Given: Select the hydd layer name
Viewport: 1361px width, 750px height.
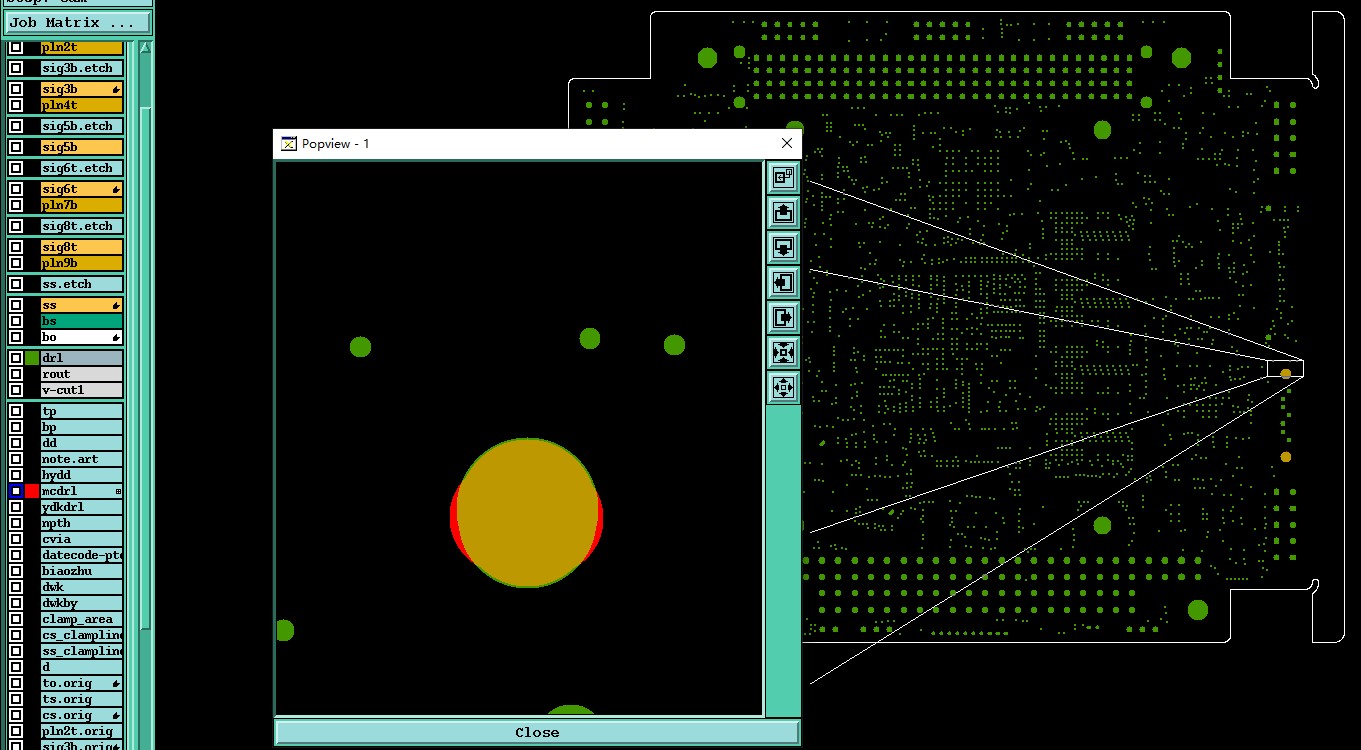Looking at the screenshot, I should pyautogui.click(x=82, y=475).
